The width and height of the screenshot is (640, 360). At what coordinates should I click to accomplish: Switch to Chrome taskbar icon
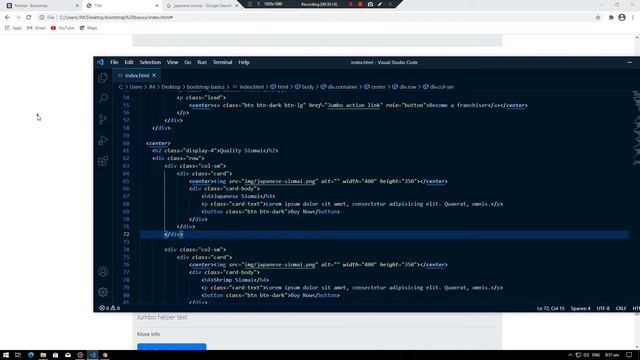105,355
